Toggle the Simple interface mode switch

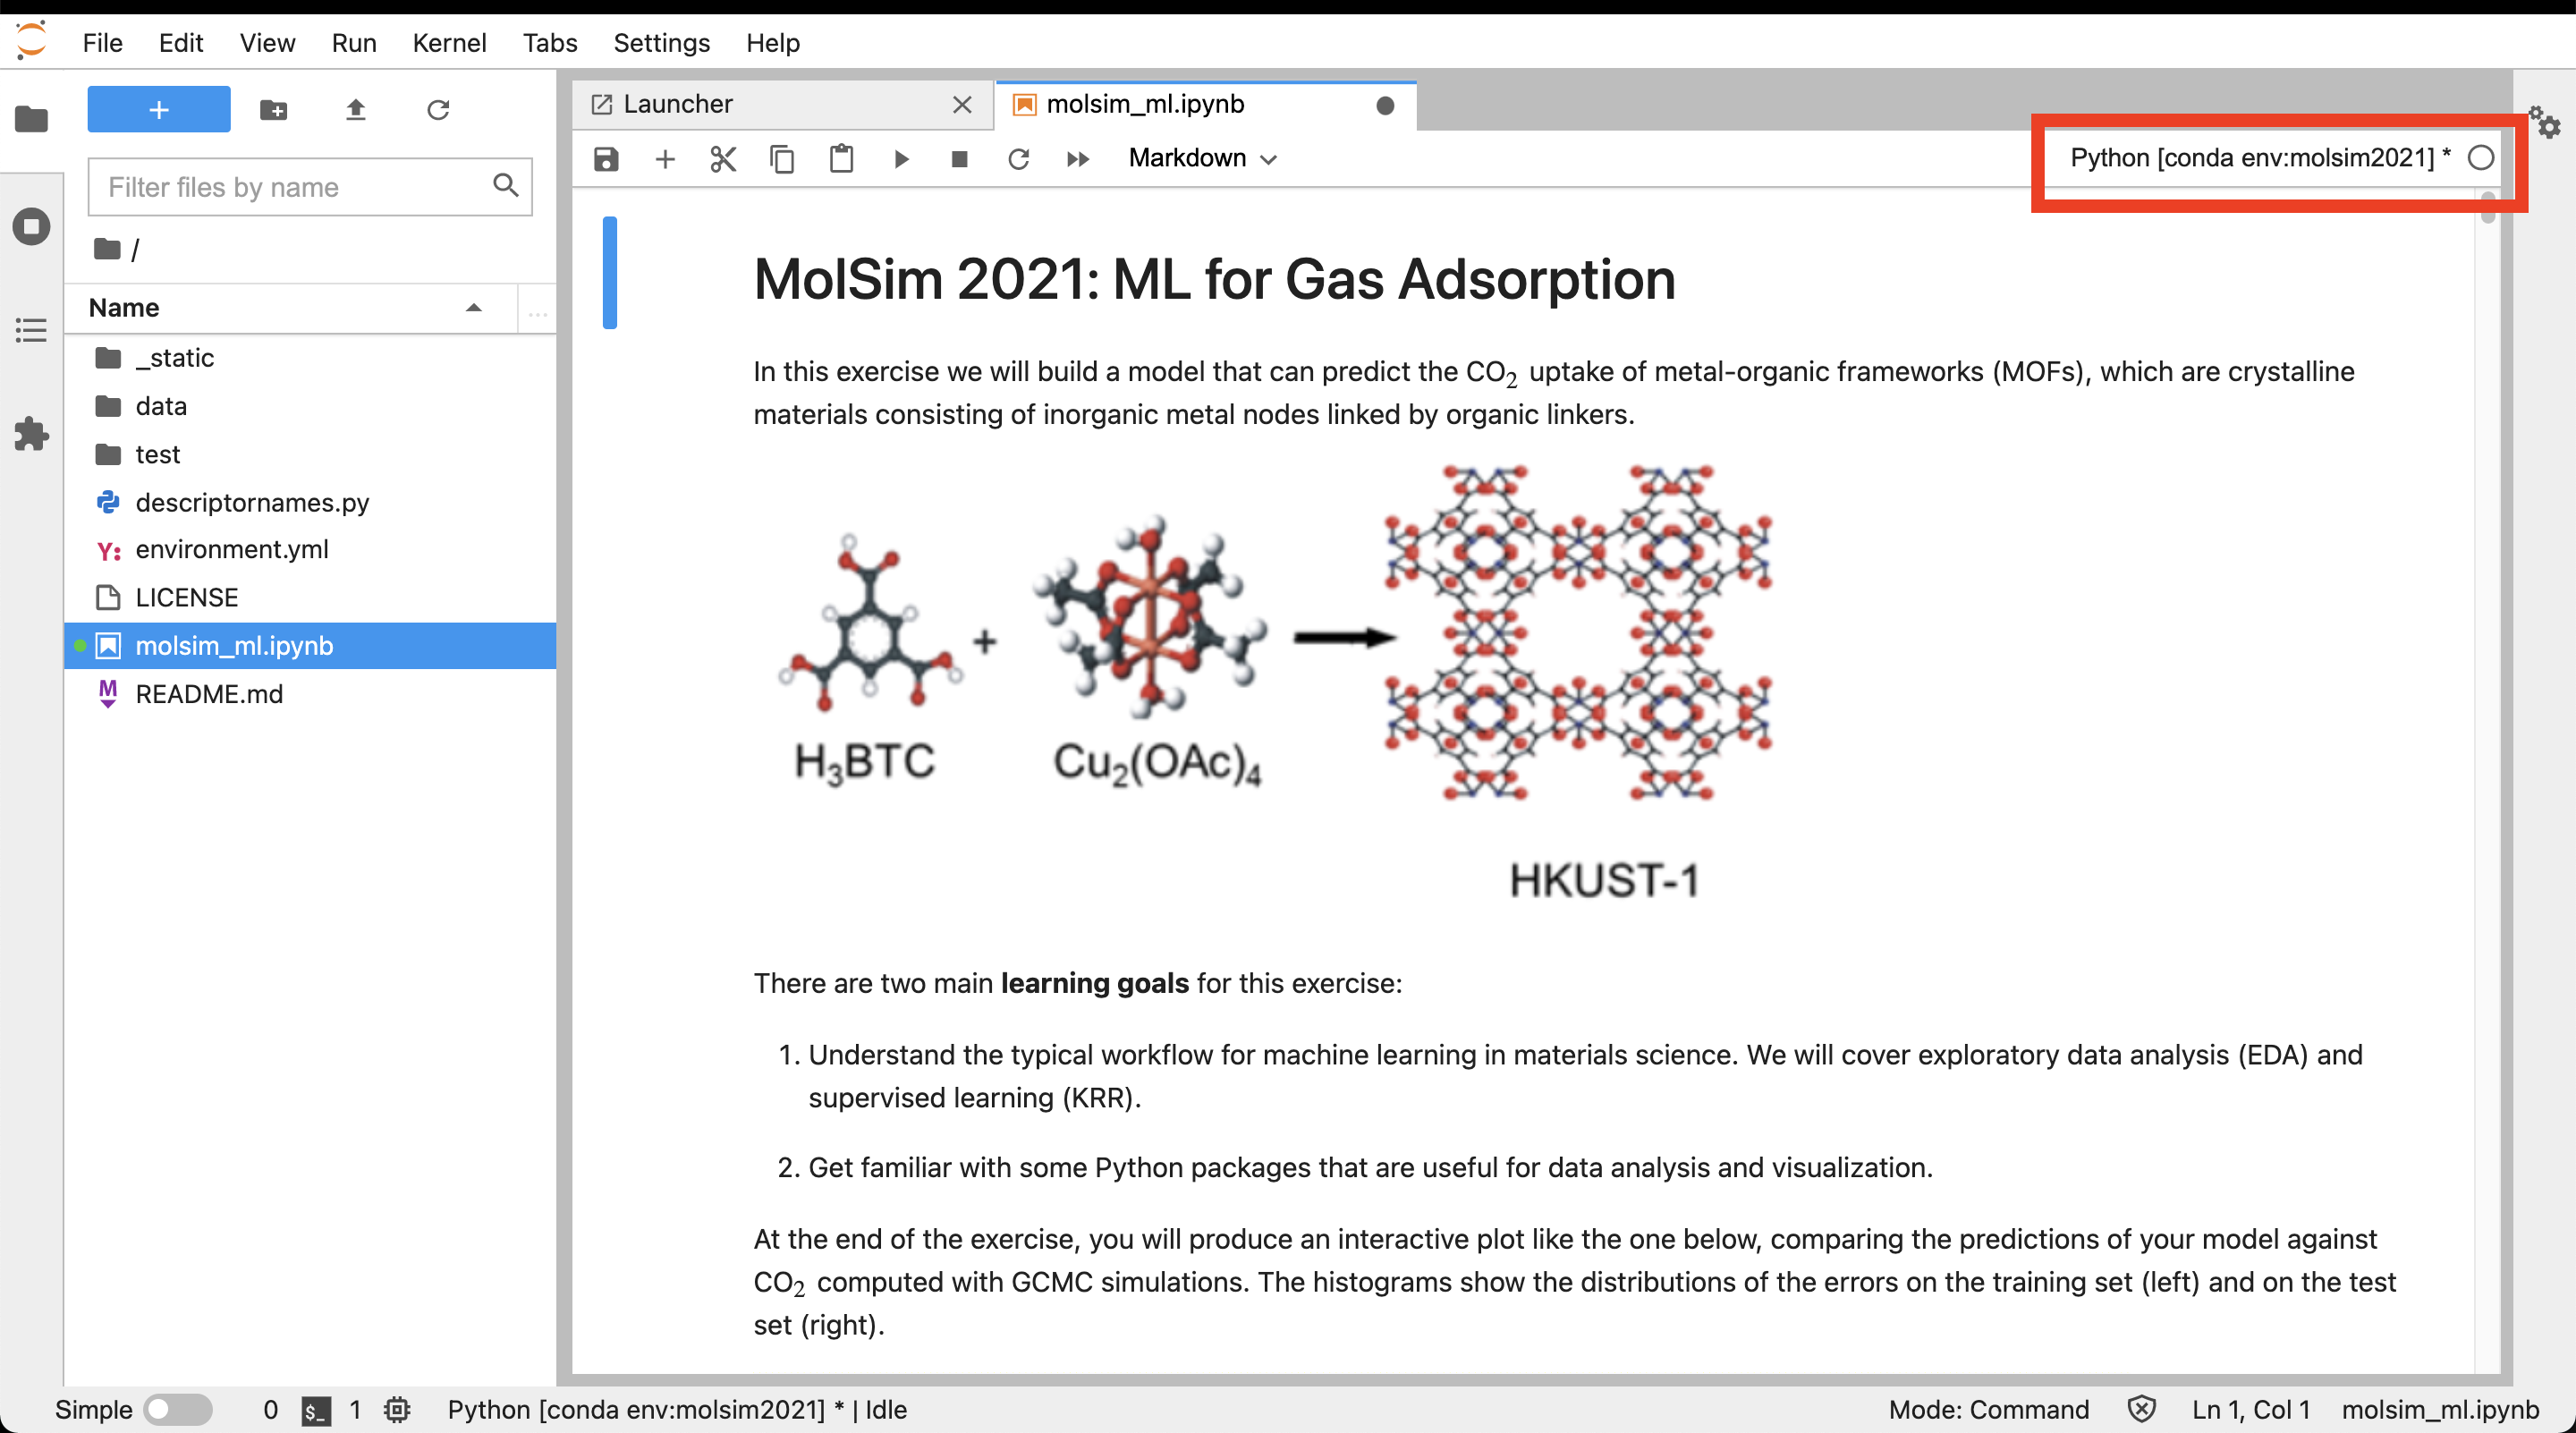coord(178,1409)
